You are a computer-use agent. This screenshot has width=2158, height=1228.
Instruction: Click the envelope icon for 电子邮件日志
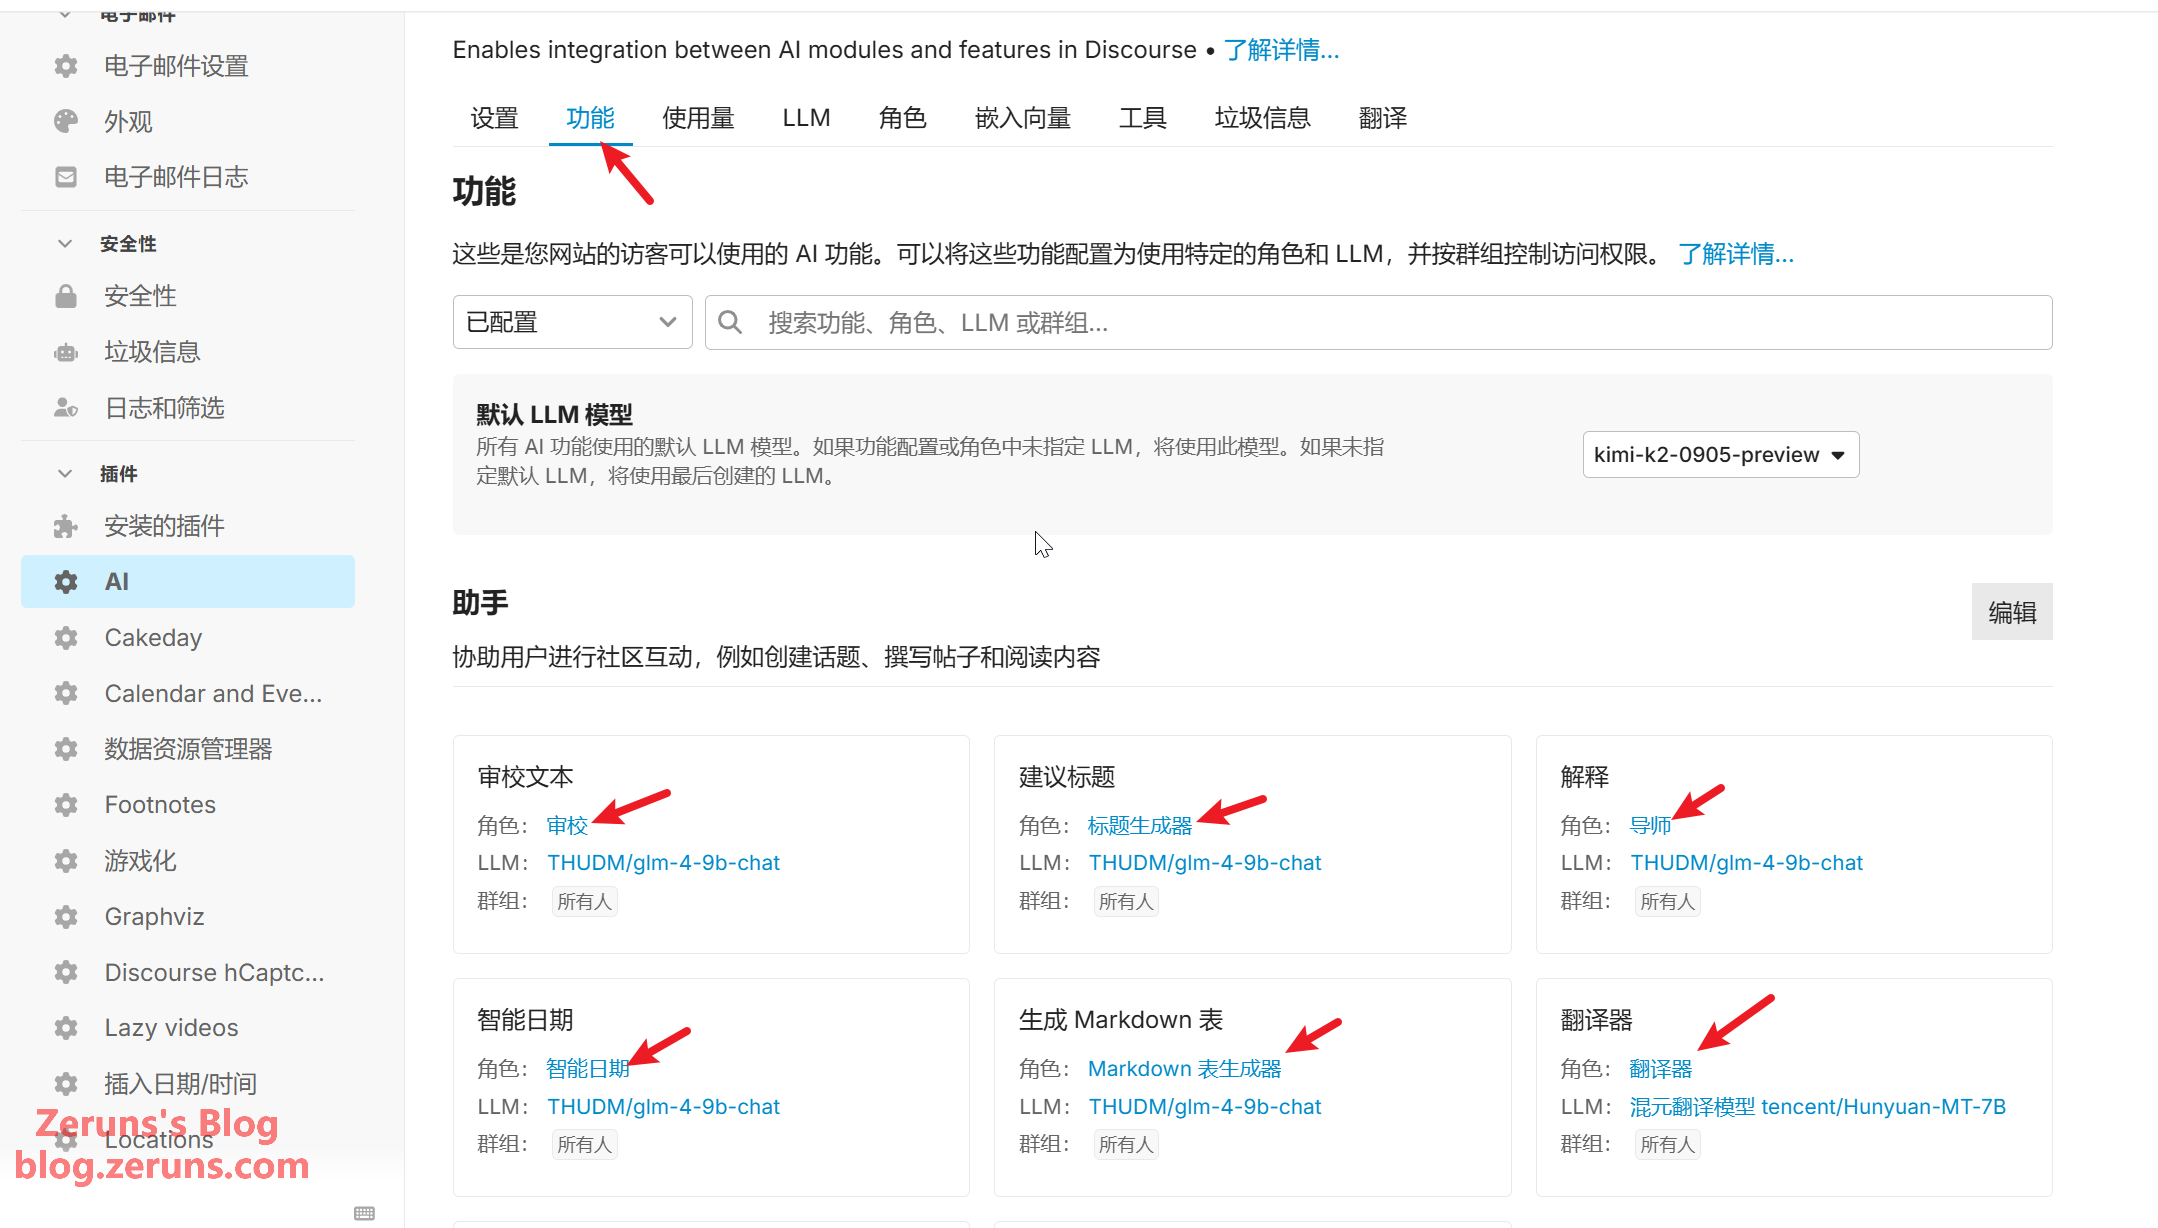coord(66,177)
